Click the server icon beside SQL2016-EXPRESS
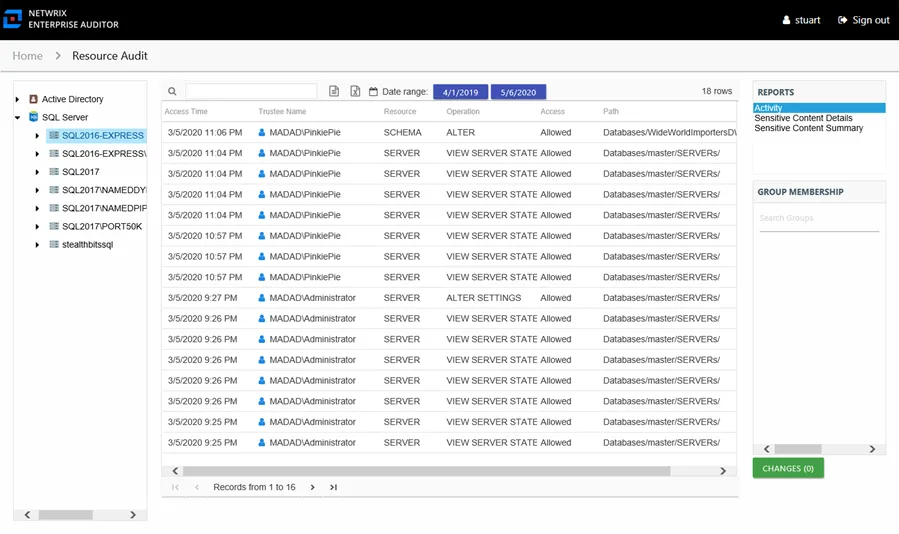899x534 pixels. (54, 135)
